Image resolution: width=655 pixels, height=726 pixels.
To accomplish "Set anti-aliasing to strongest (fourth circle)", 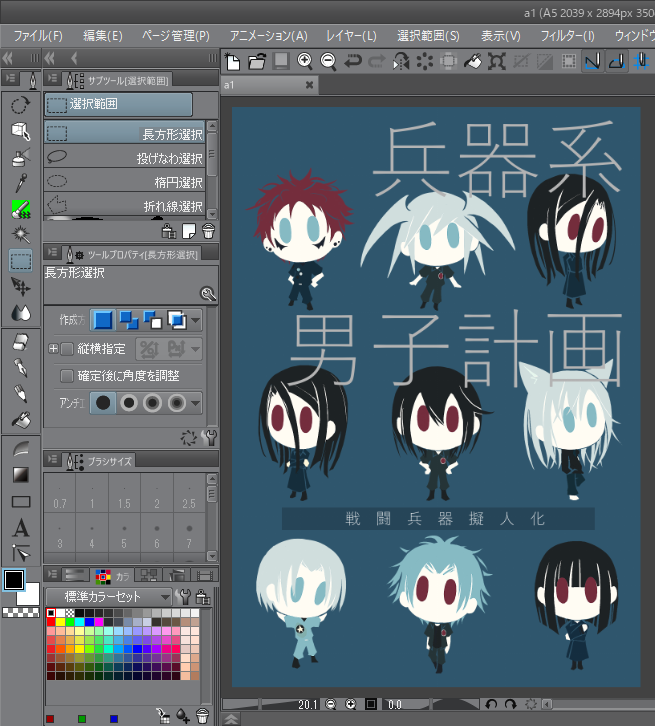I will pyautogui.click(x=177, y=403).
